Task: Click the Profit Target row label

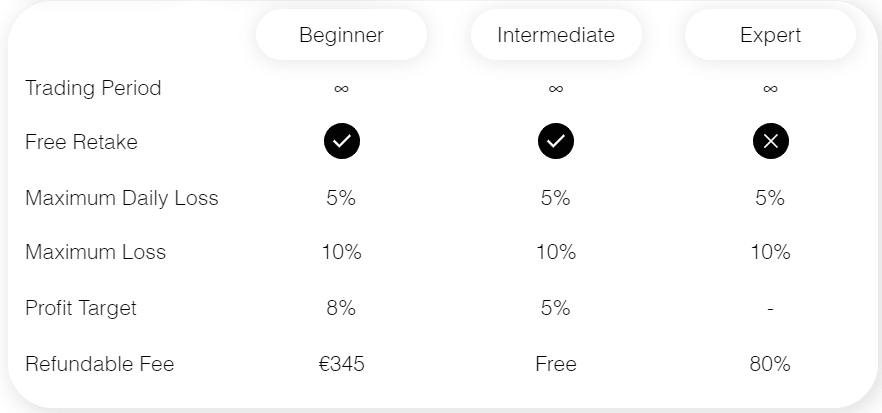Action: pos(81,308)
